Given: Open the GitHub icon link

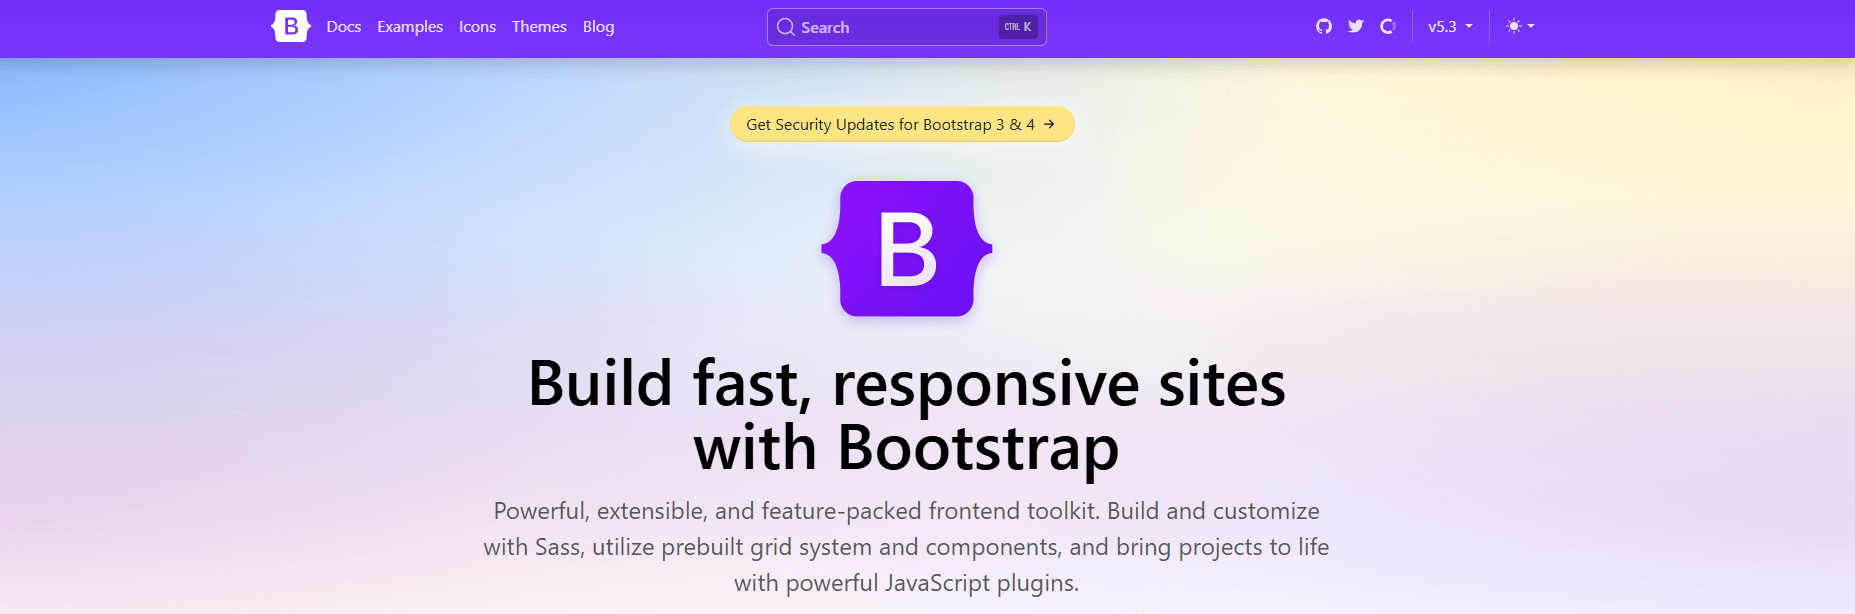Looking at the screenshot, I should coord(1324,26).
